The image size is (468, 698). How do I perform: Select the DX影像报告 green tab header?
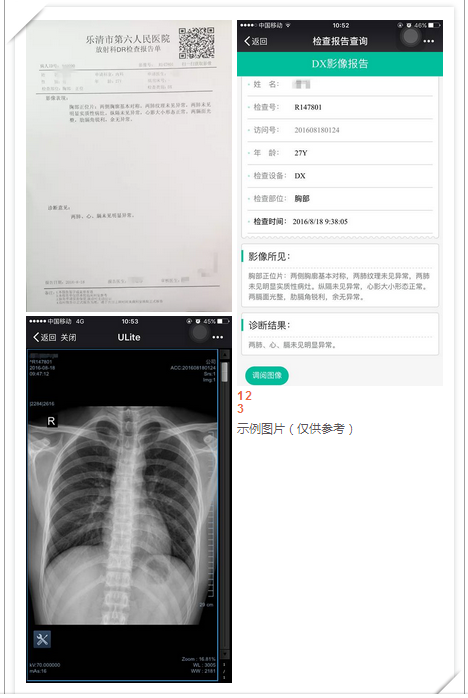[340, 64]
